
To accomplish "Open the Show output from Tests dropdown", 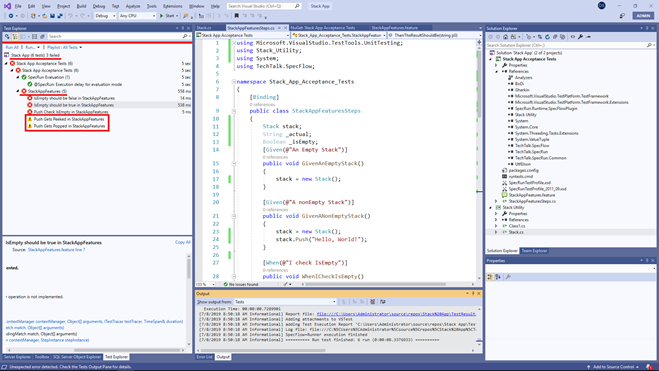I will [285, 302].
